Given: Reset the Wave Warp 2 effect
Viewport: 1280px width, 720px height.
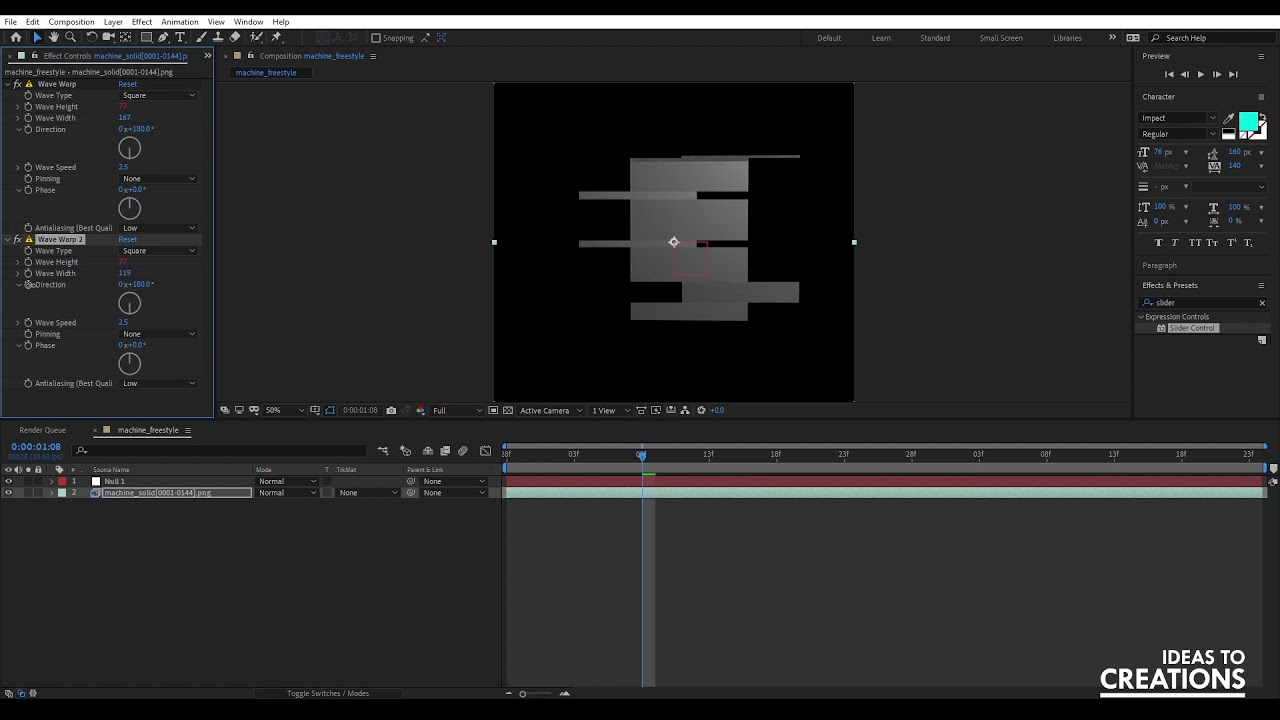Looking at the screenshot, I should coord(128,240).
